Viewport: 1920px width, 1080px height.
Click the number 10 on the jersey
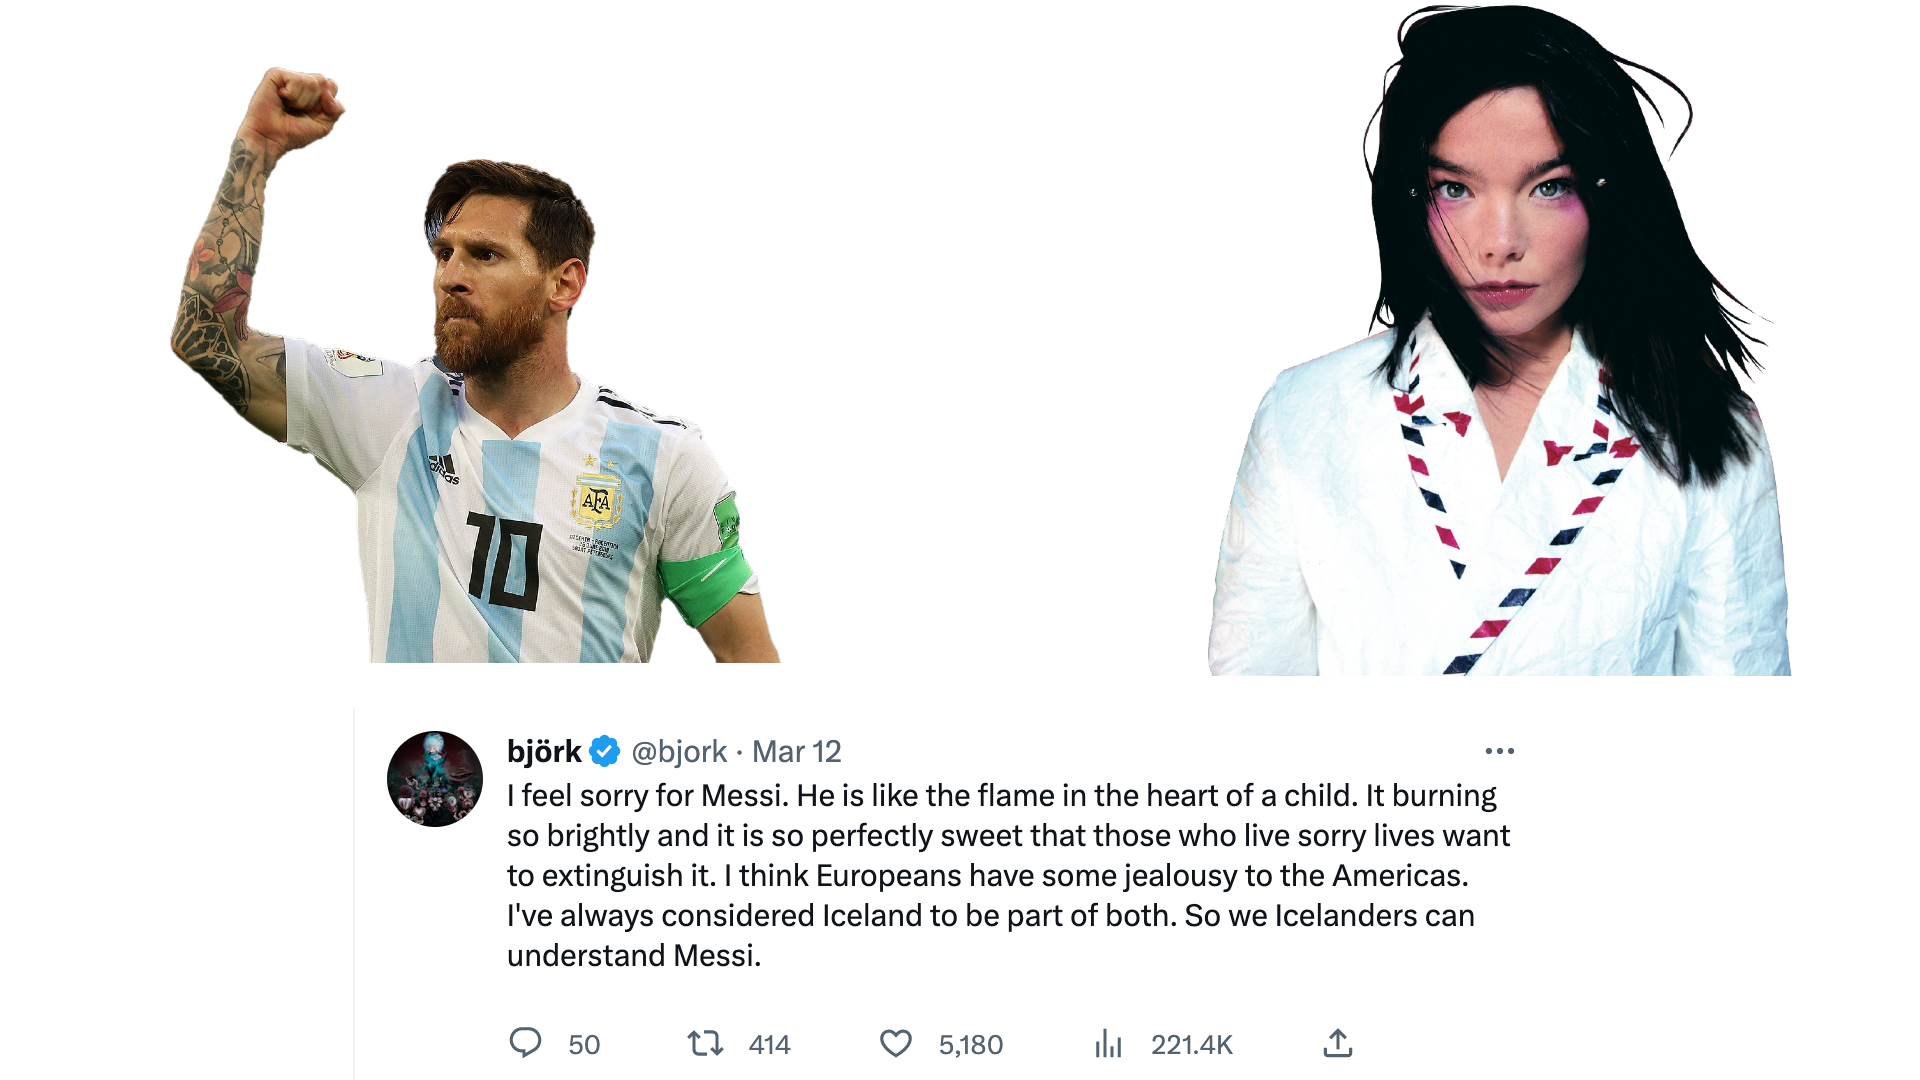tap(505, 560)
